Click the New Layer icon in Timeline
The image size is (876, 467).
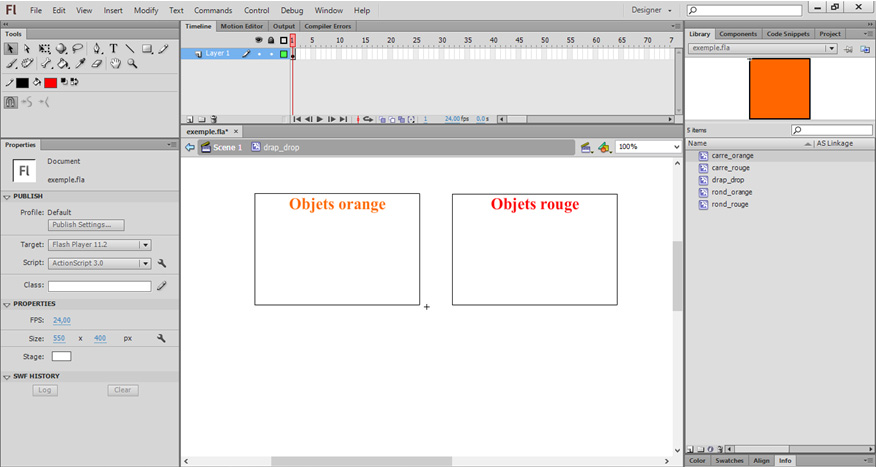coord(189,119)
